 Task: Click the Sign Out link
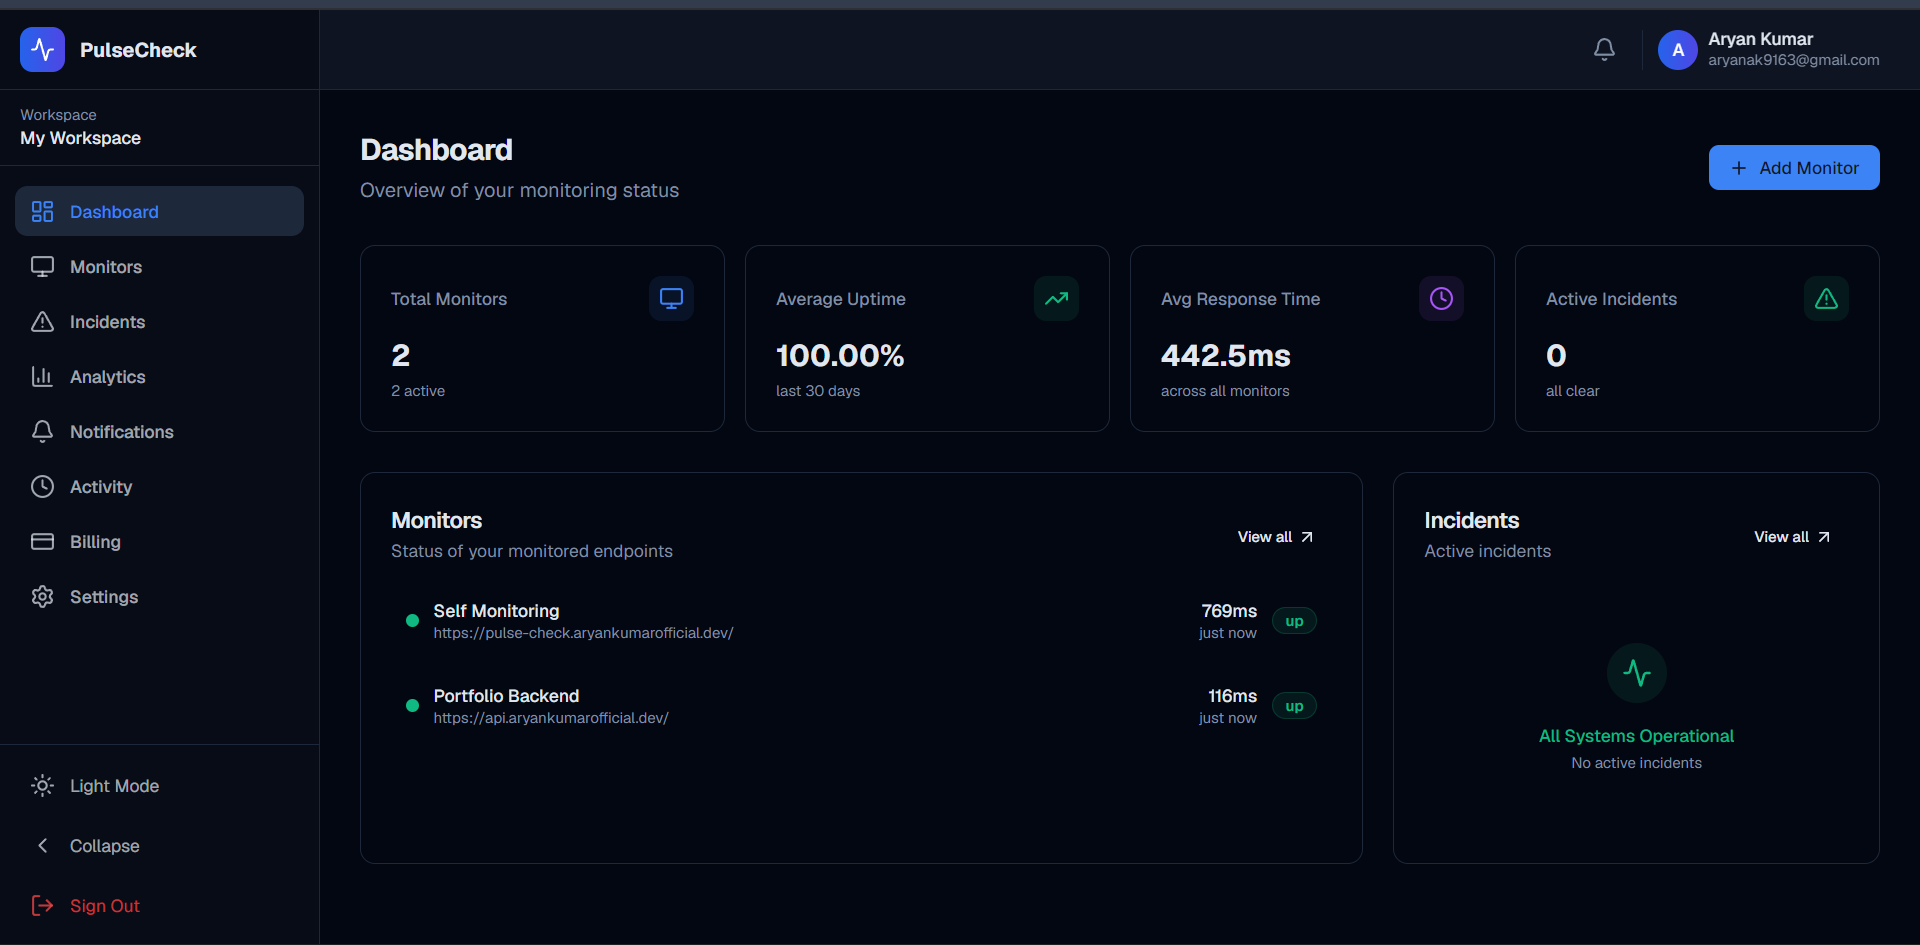160,905
